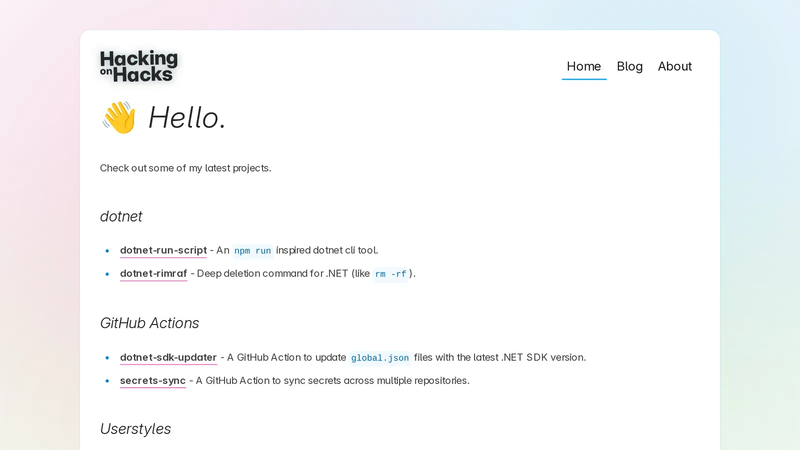
Task: Click the npm run code snippet
Action: click(x=253, y=251)
